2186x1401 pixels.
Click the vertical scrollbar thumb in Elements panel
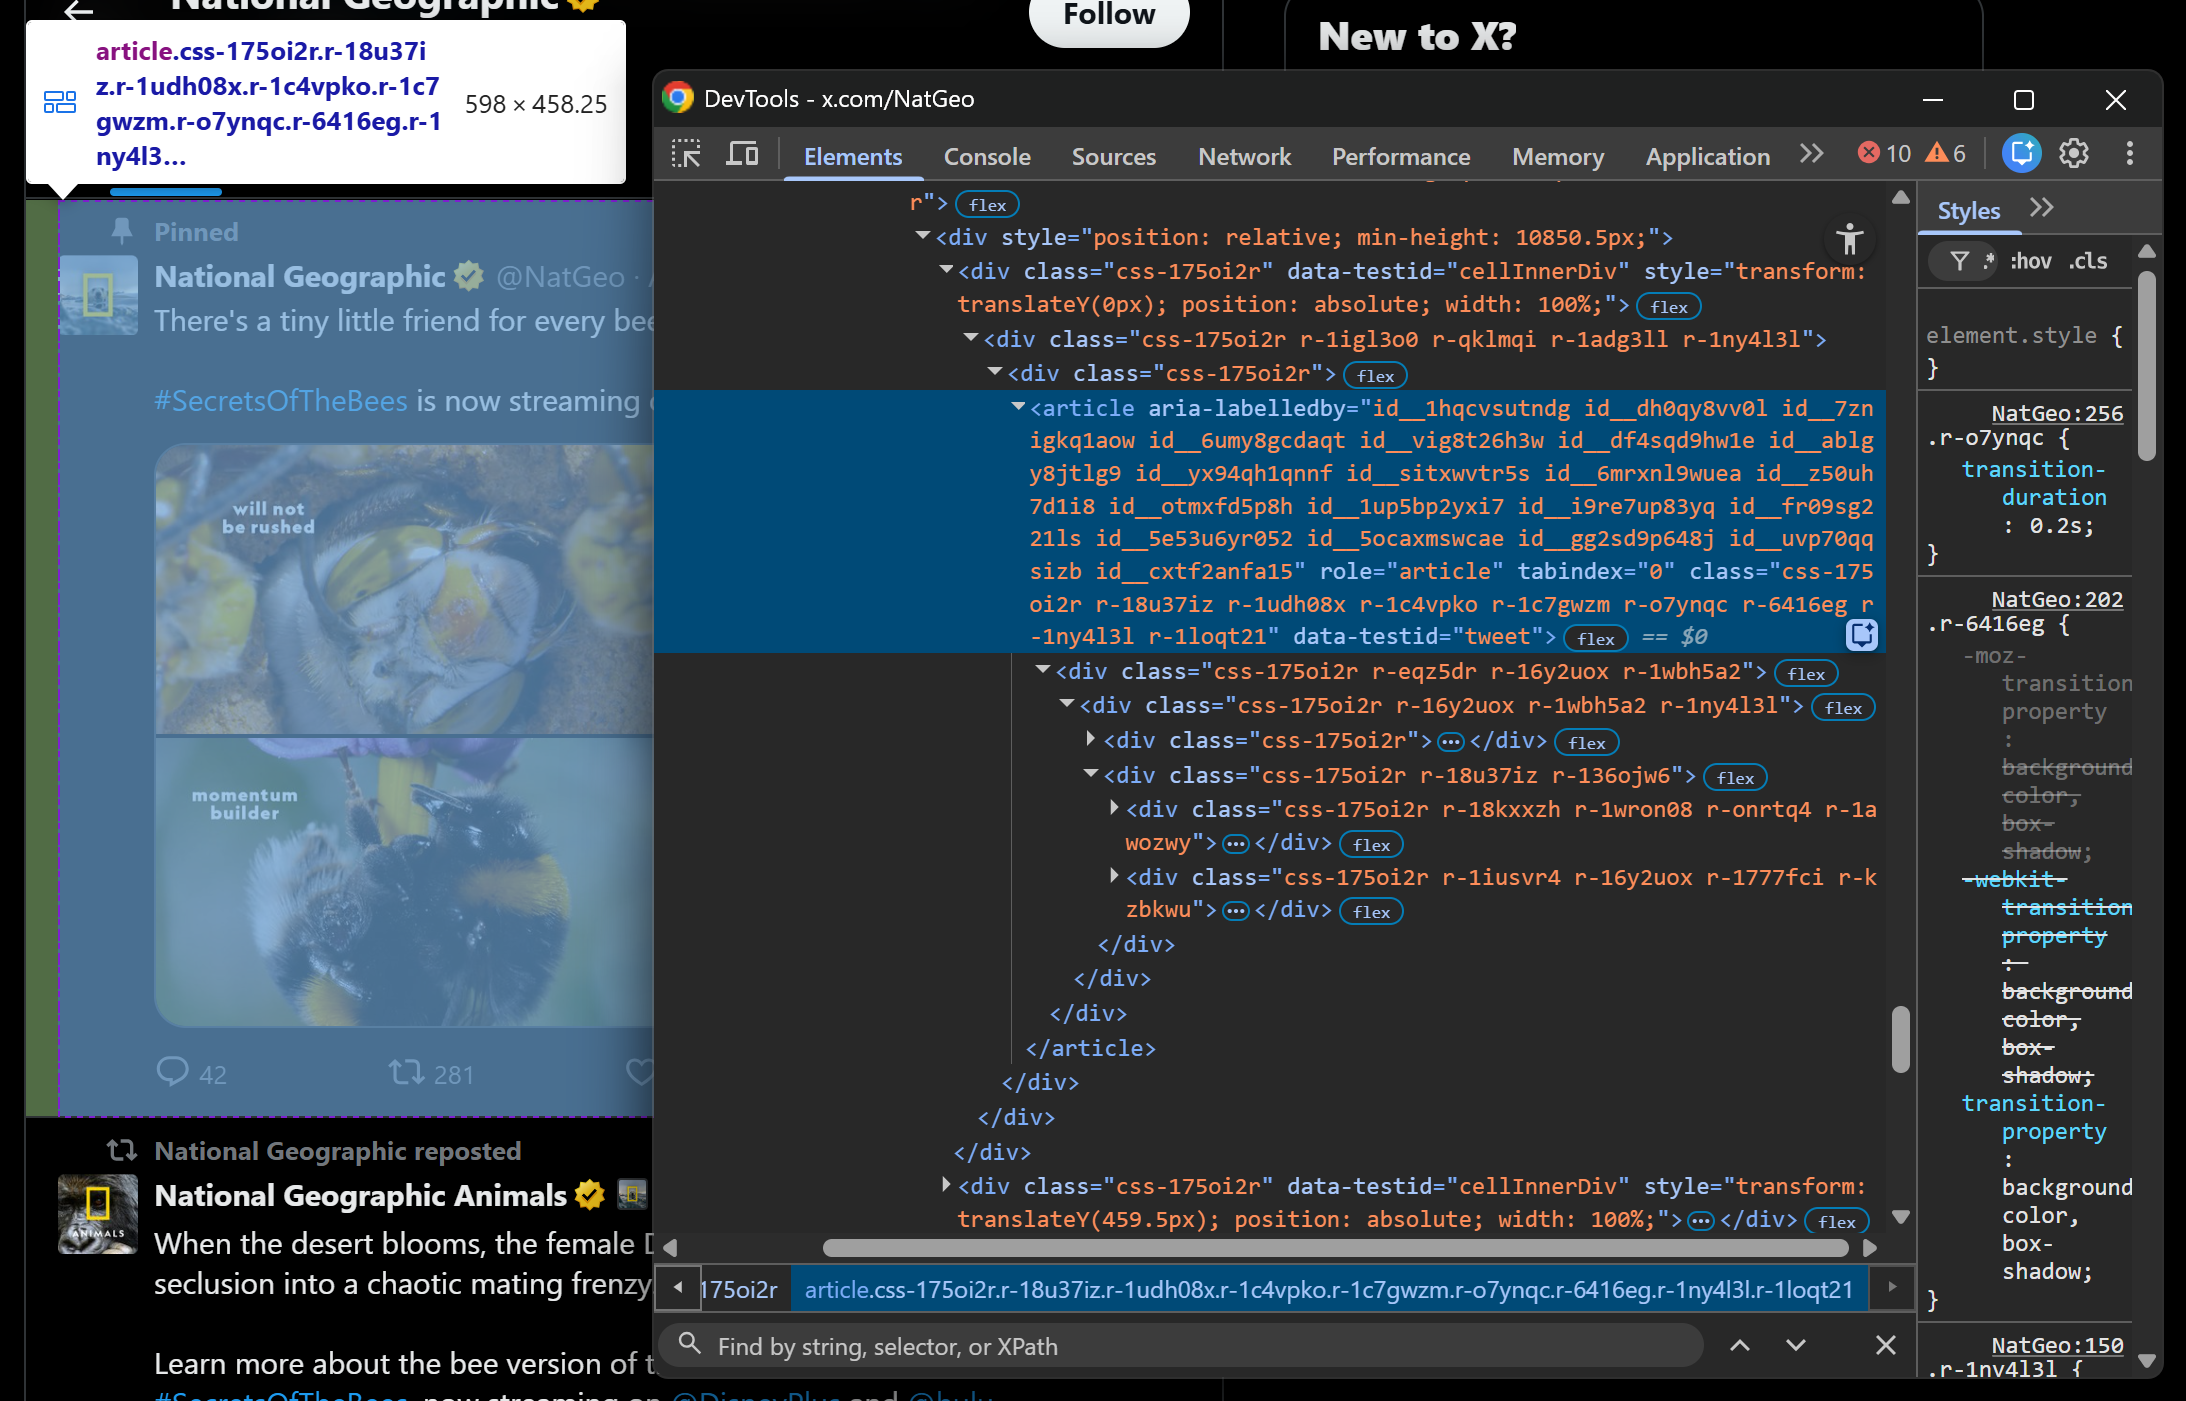coord(1901,1038)
